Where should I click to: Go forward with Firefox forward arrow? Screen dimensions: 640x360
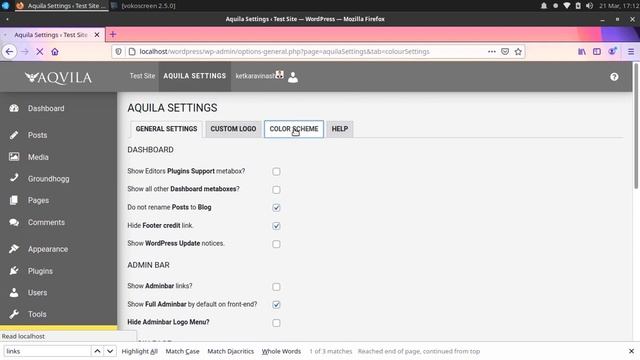[24, 52]
